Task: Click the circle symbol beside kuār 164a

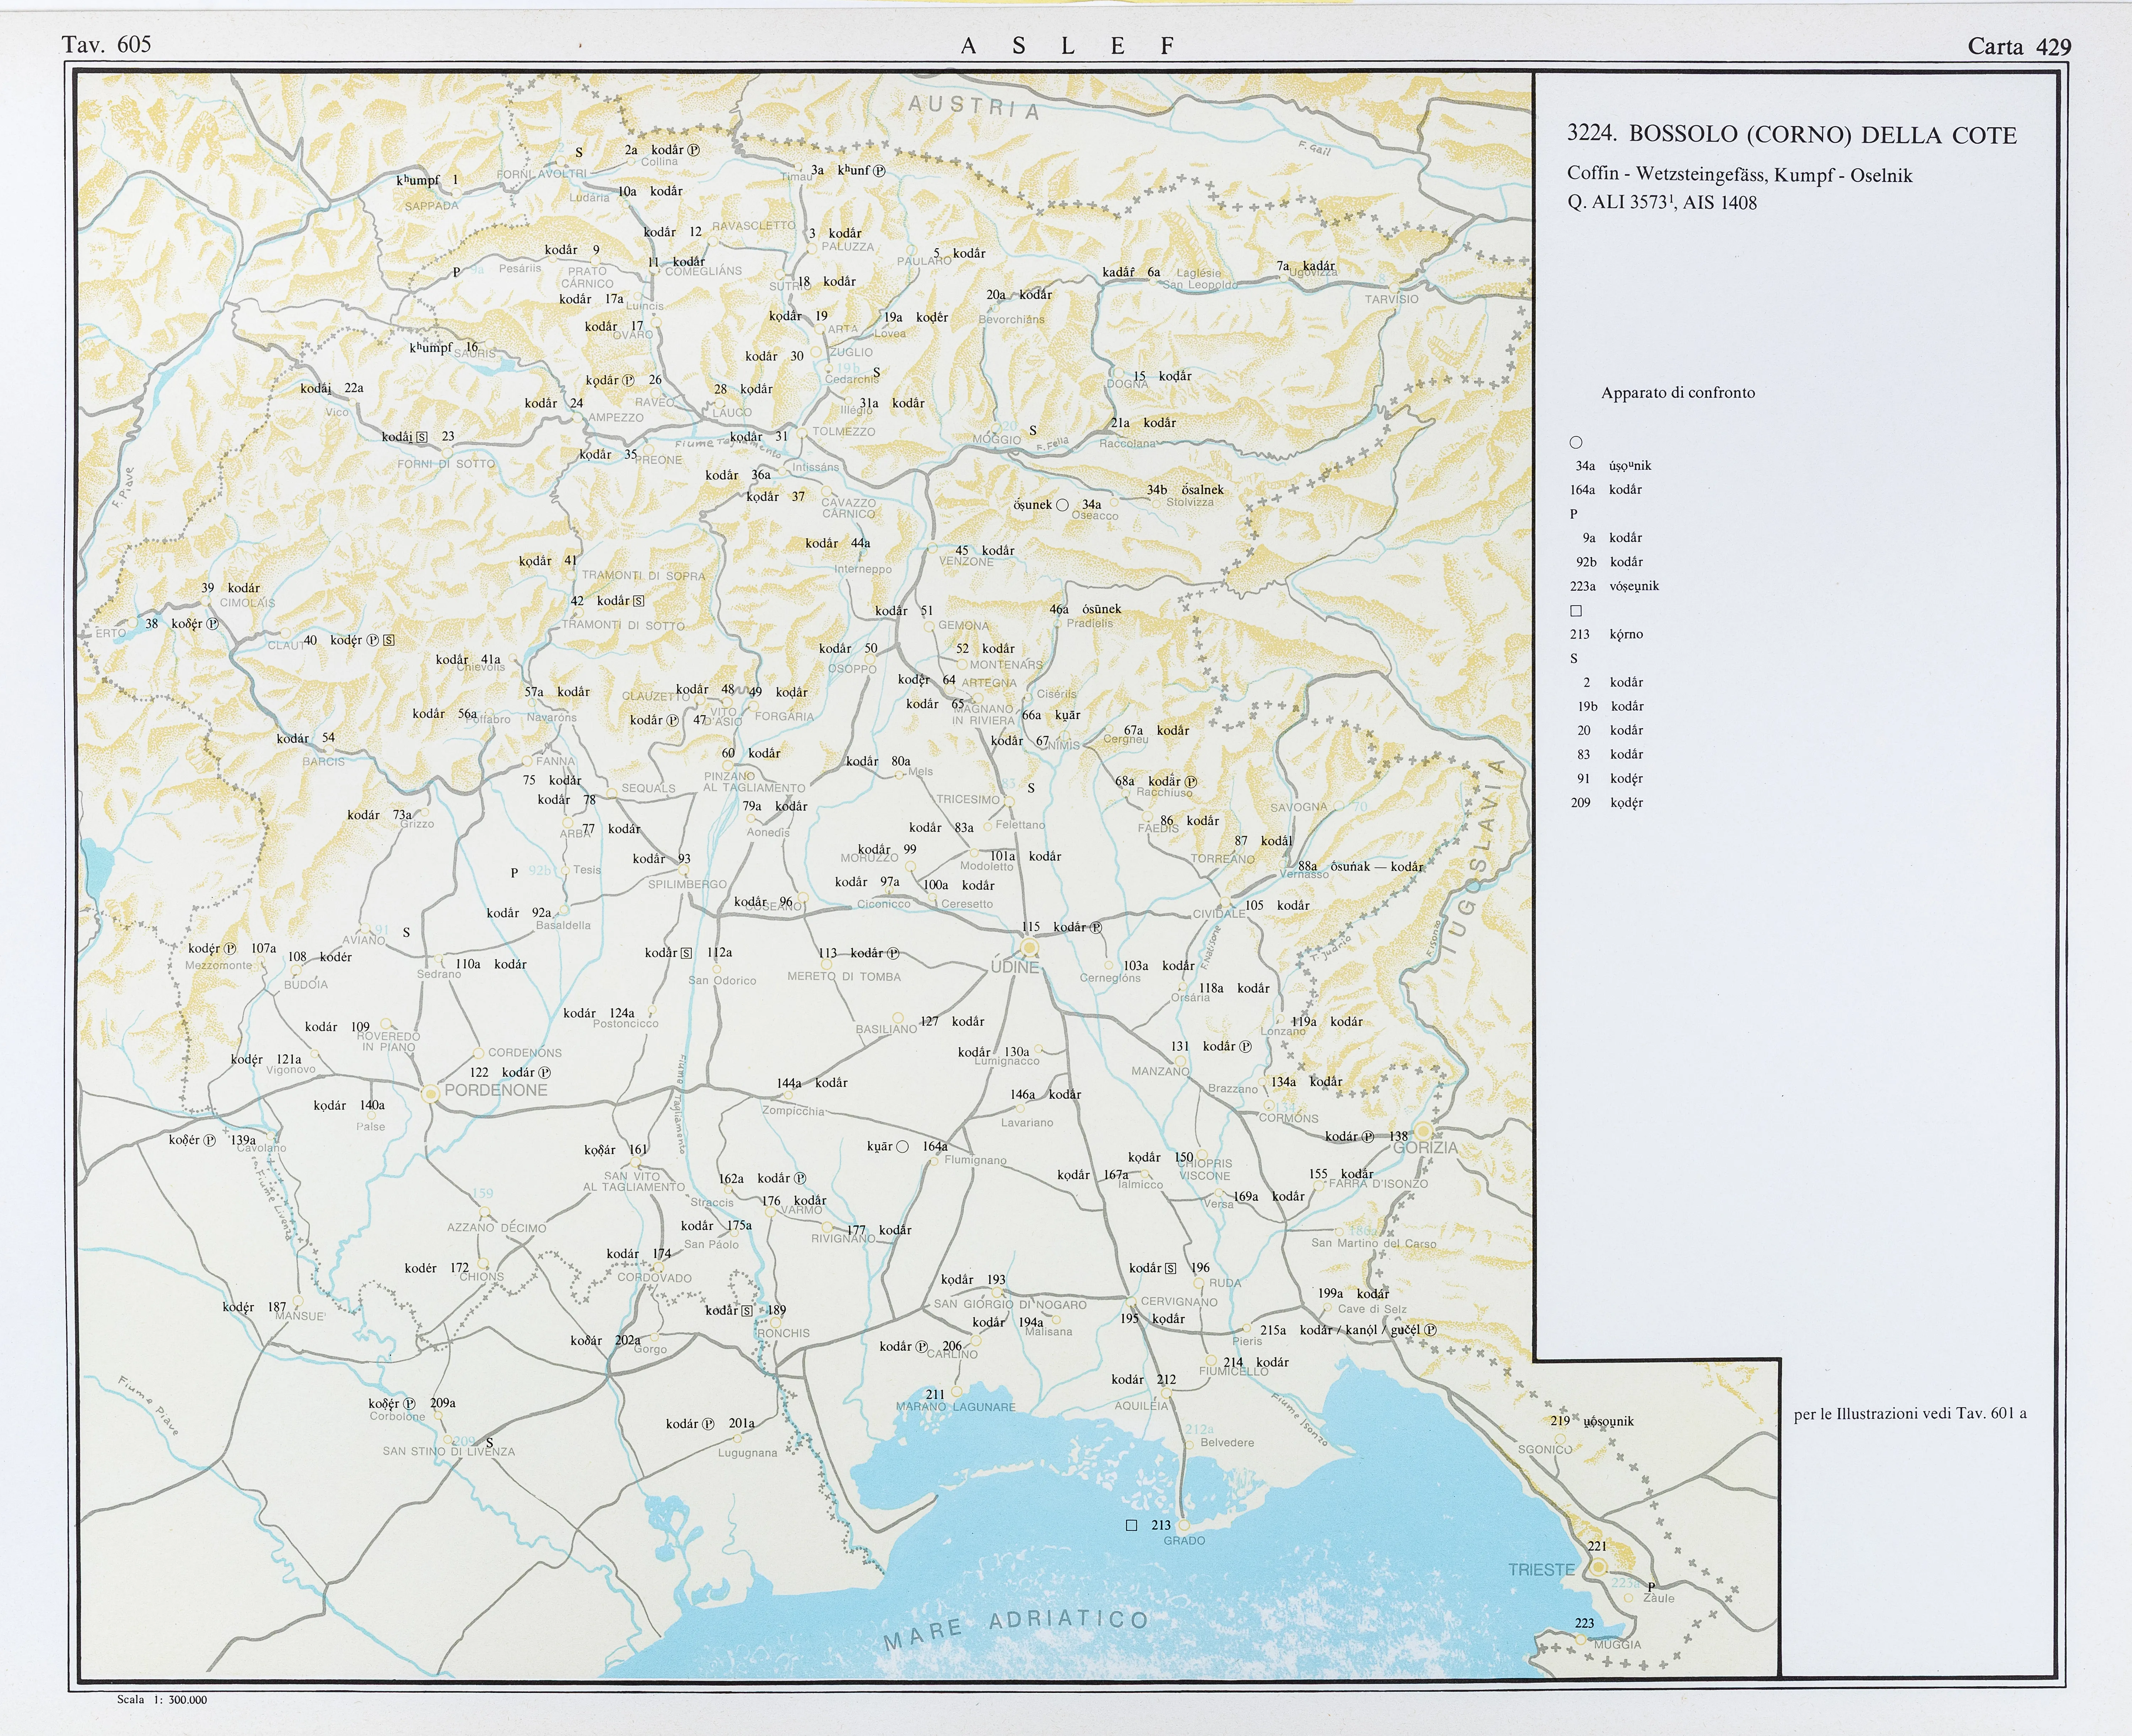Action: point(901,1147)
